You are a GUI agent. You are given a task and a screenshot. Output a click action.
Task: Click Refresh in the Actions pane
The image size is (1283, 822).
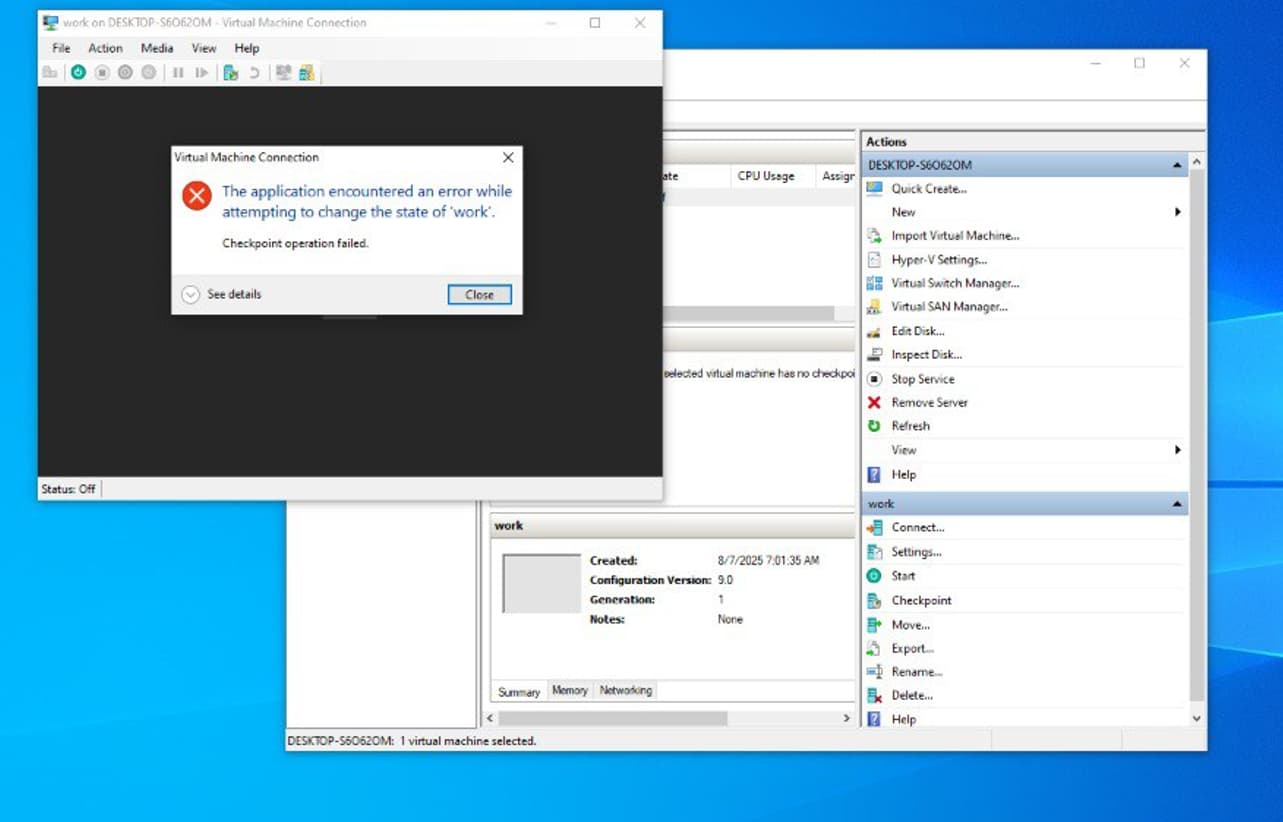tap(909, 426)
